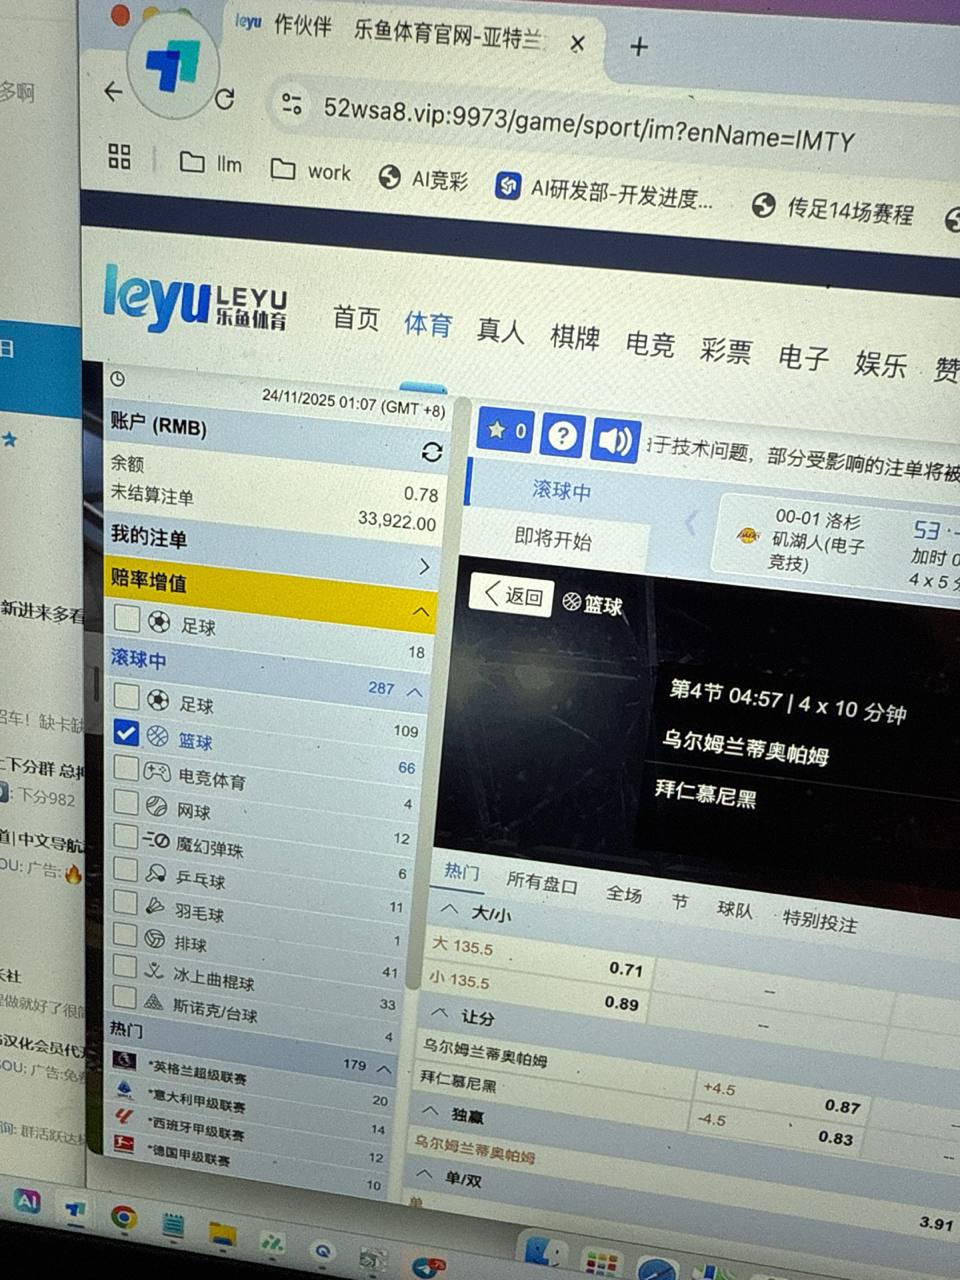Switch to the 所有盘口 tab

(x=541, y=882)
